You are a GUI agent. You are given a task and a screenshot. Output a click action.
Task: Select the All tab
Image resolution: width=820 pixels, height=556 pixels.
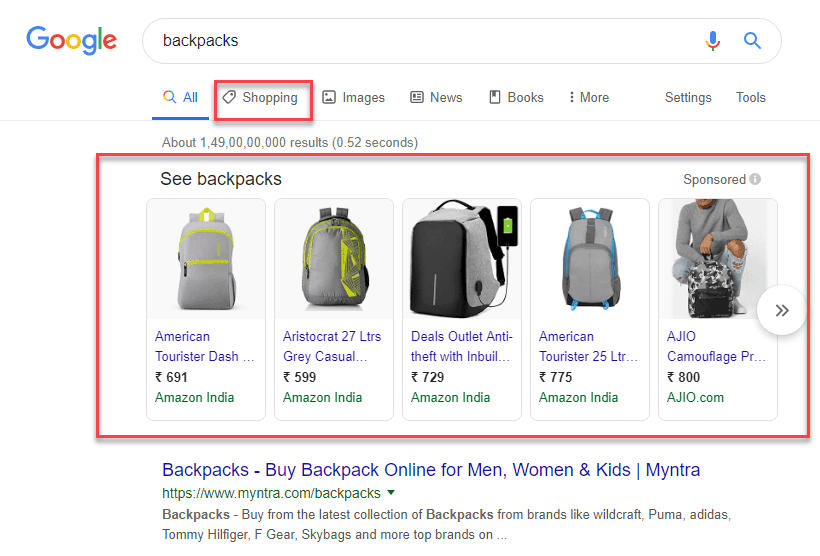click(180, 97)
